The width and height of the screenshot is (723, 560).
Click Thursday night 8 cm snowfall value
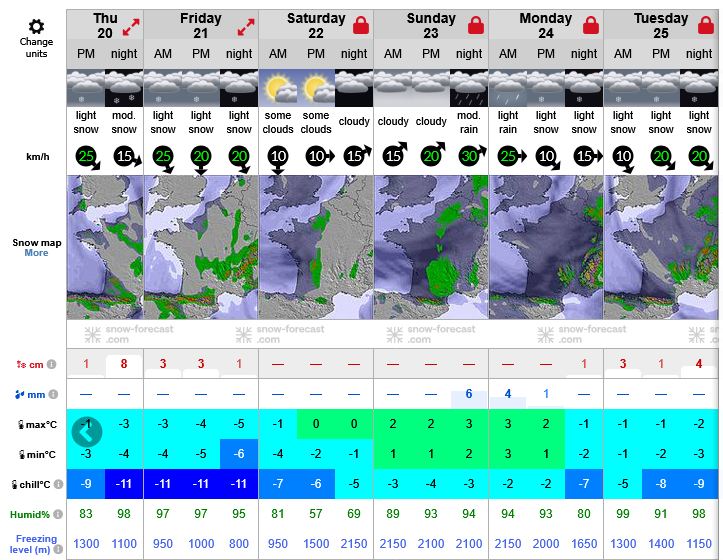[124, 364]
